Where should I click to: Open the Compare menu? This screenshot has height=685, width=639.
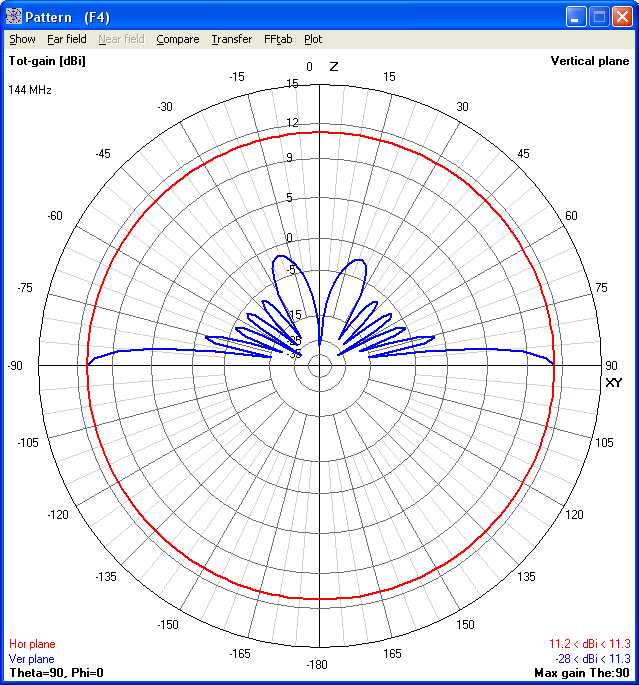click(x=177, y=40)
